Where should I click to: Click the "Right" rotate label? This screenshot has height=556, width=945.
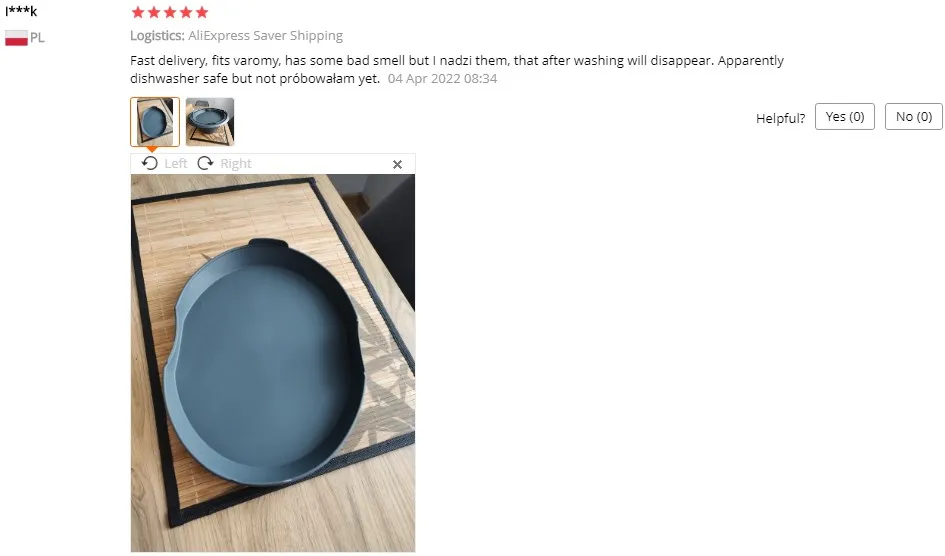pos(236,164)
